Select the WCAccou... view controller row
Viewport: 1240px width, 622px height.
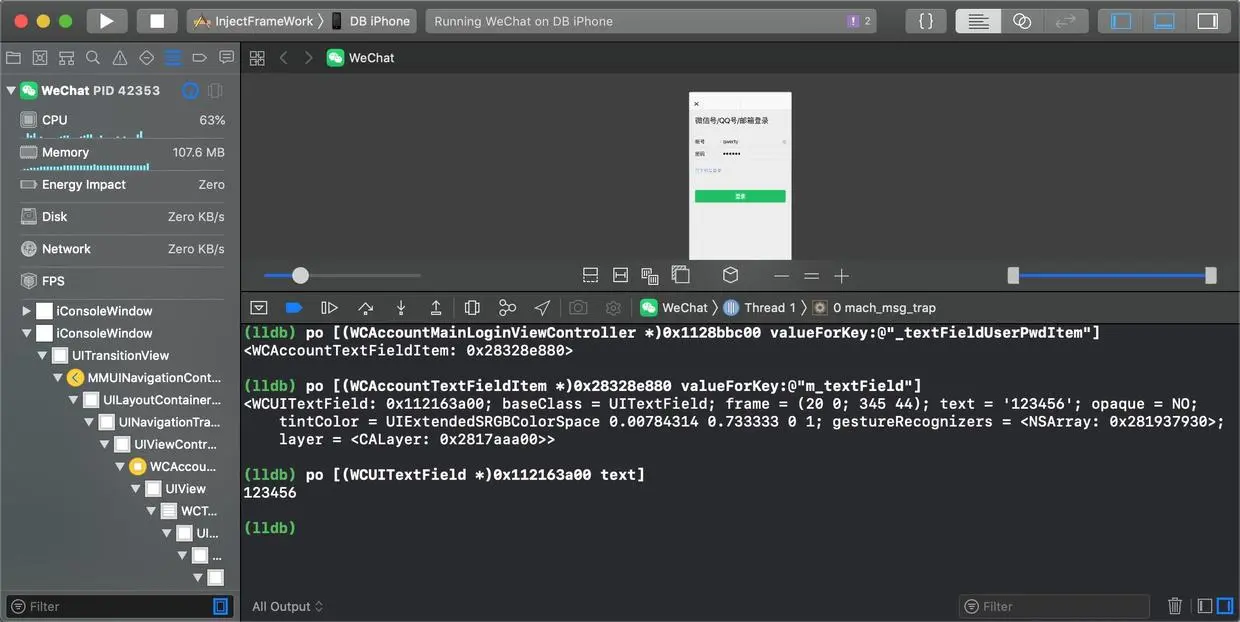point(120,466)
